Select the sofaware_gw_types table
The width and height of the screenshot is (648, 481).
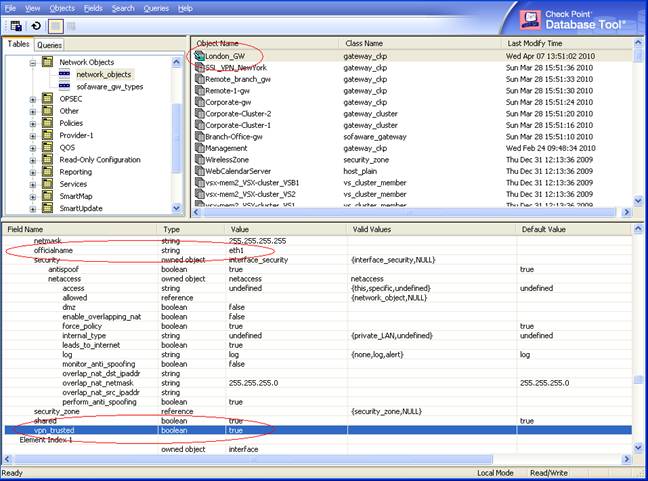[x=110, y=87]
